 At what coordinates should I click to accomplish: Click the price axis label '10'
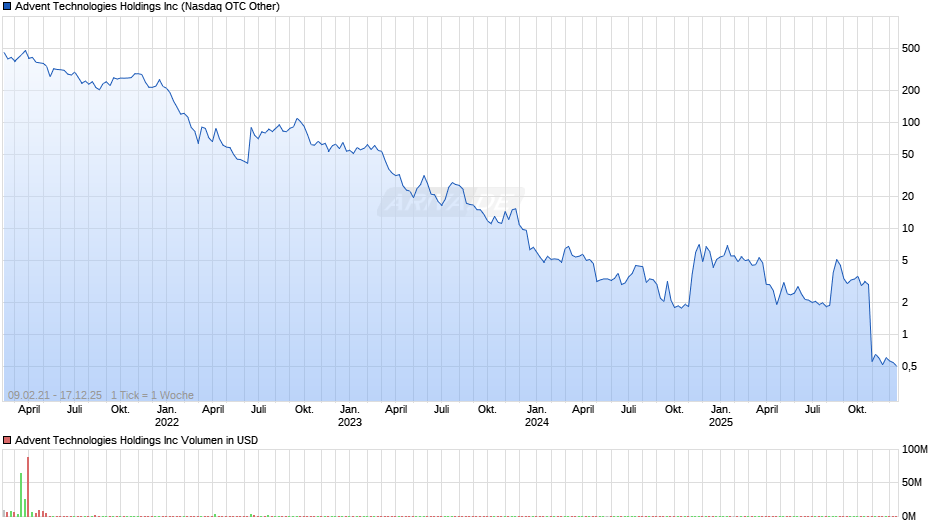pos(908,229)
